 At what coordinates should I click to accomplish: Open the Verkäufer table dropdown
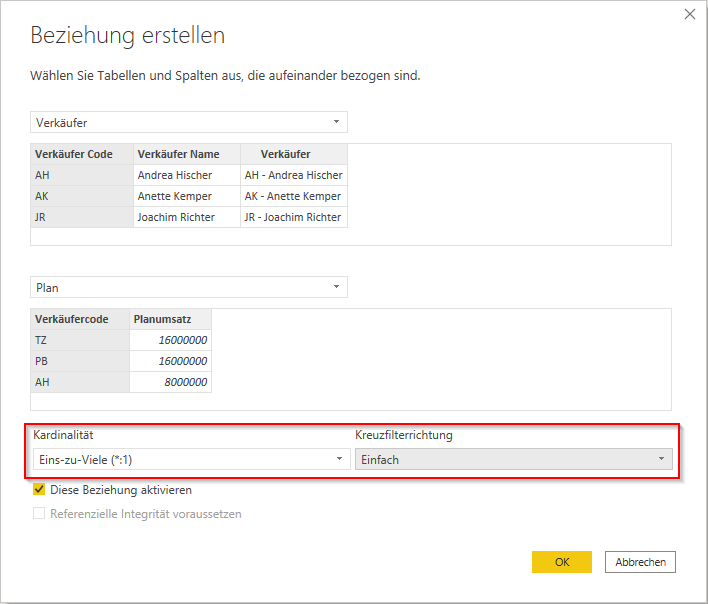point(189,122)
